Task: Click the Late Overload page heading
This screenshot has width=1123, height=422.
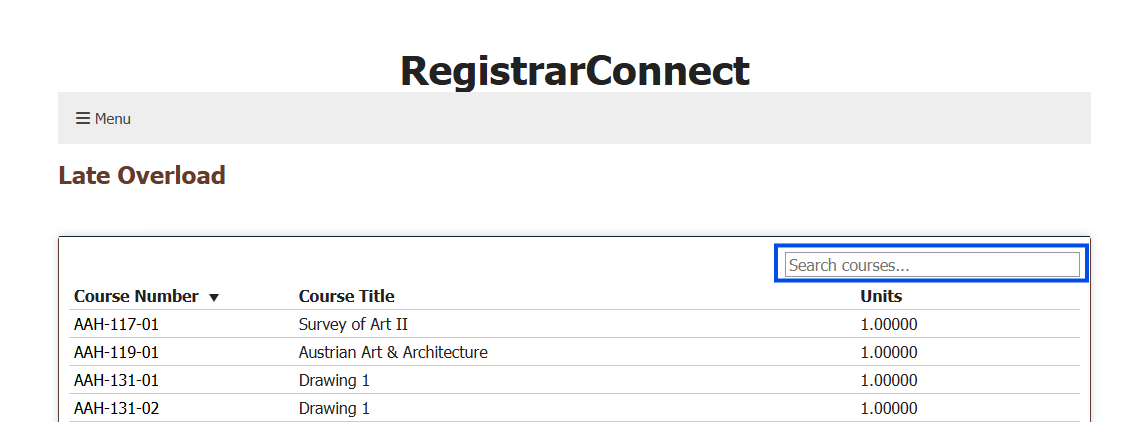Action: (x=142, y=176)
